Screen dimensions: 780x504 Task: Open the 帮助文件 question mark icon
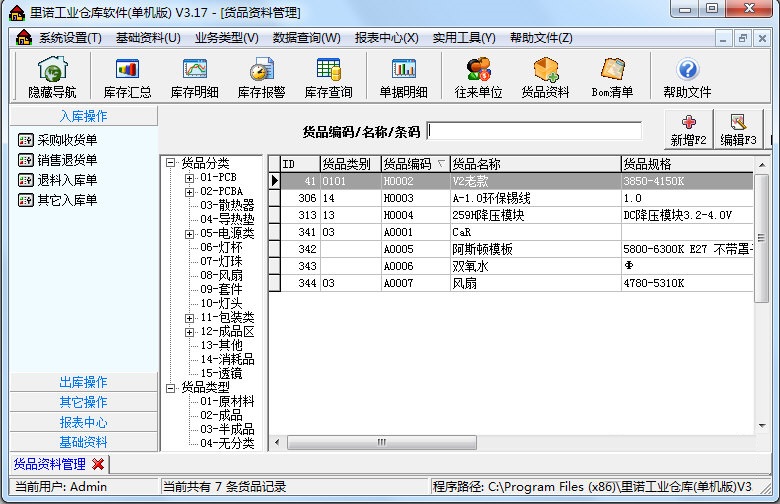coord(687,77)
